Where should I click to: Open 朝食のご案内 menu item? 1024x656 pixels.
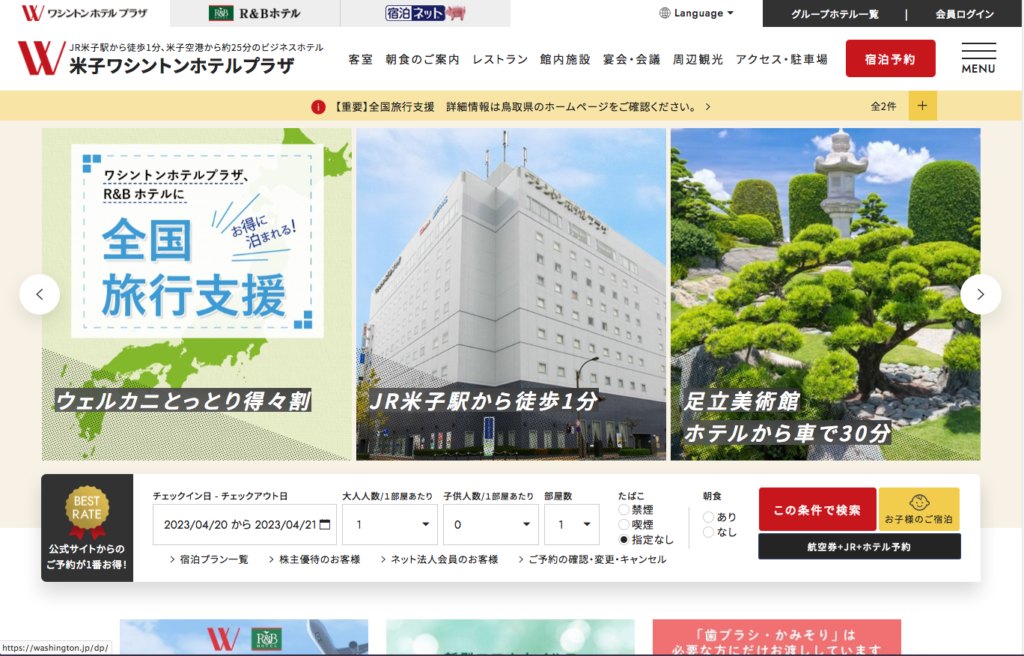(x=422, y=59)
